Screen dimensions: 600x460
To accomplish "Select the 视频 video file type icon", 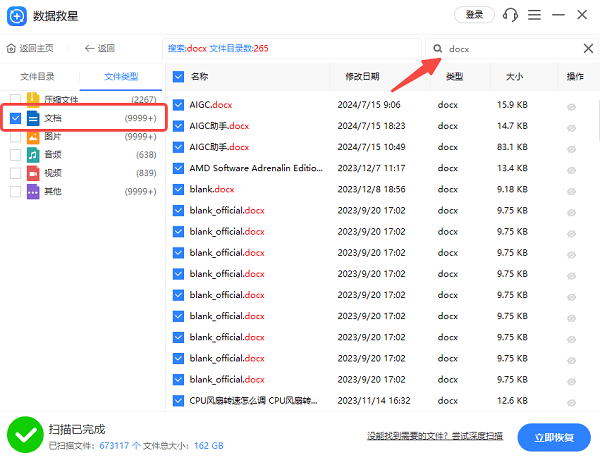I will 32,173.
